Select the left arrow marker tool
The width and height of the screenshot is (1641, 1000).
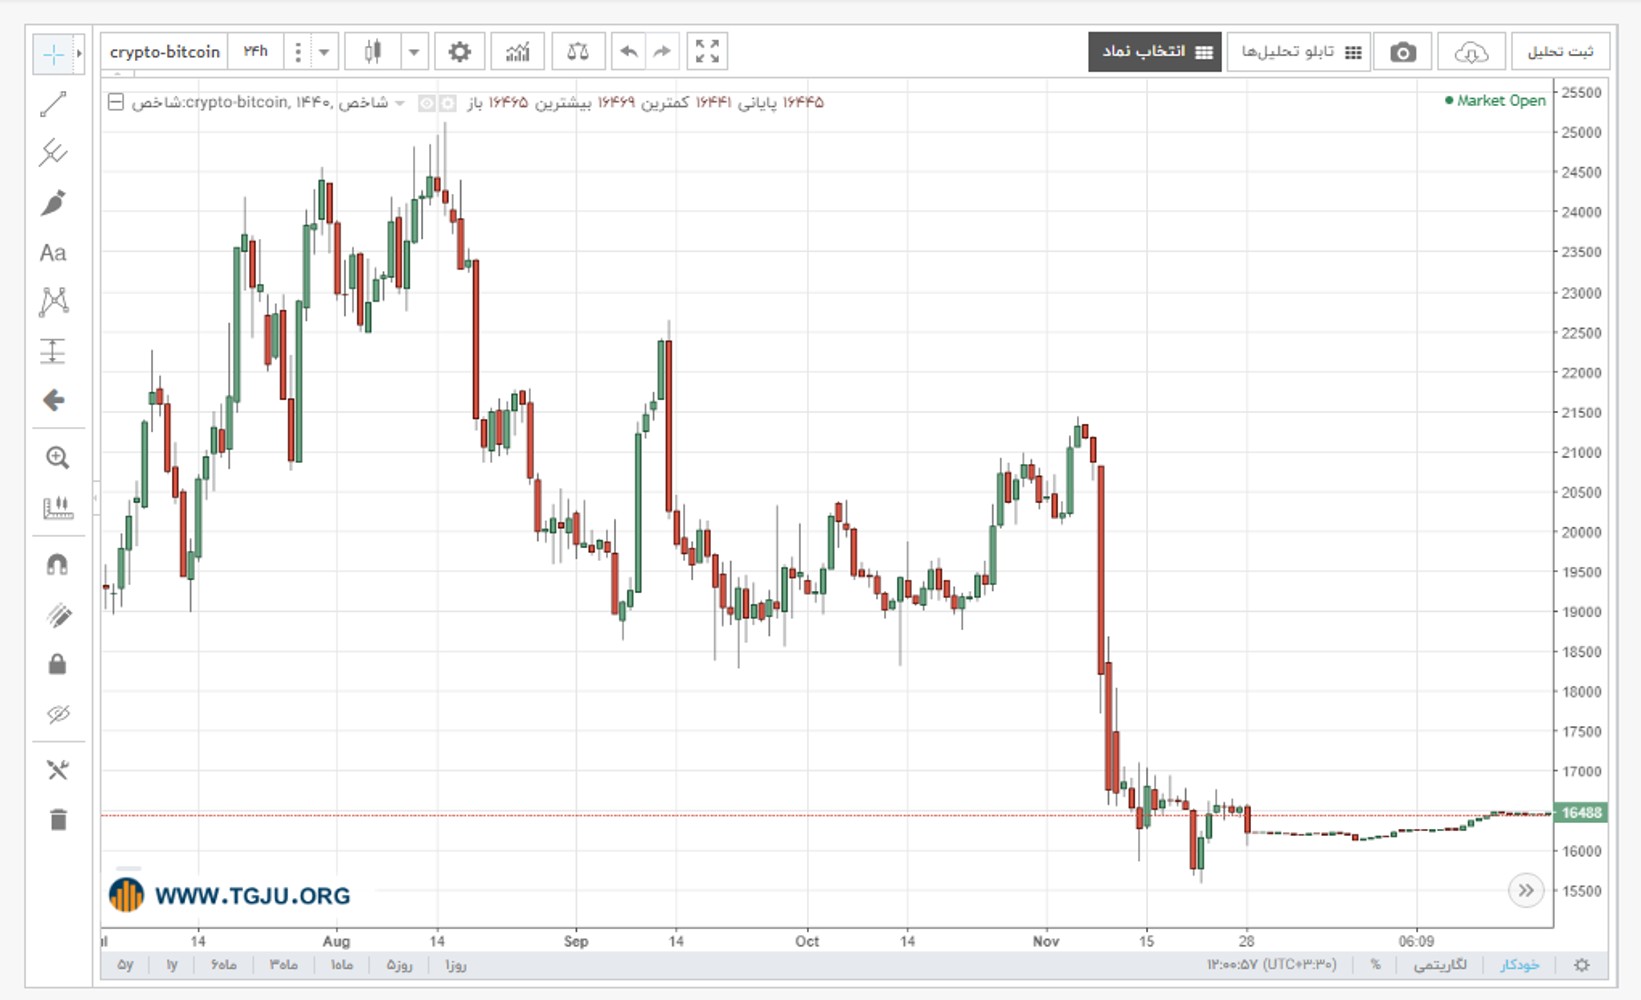(x=53, y=400)
